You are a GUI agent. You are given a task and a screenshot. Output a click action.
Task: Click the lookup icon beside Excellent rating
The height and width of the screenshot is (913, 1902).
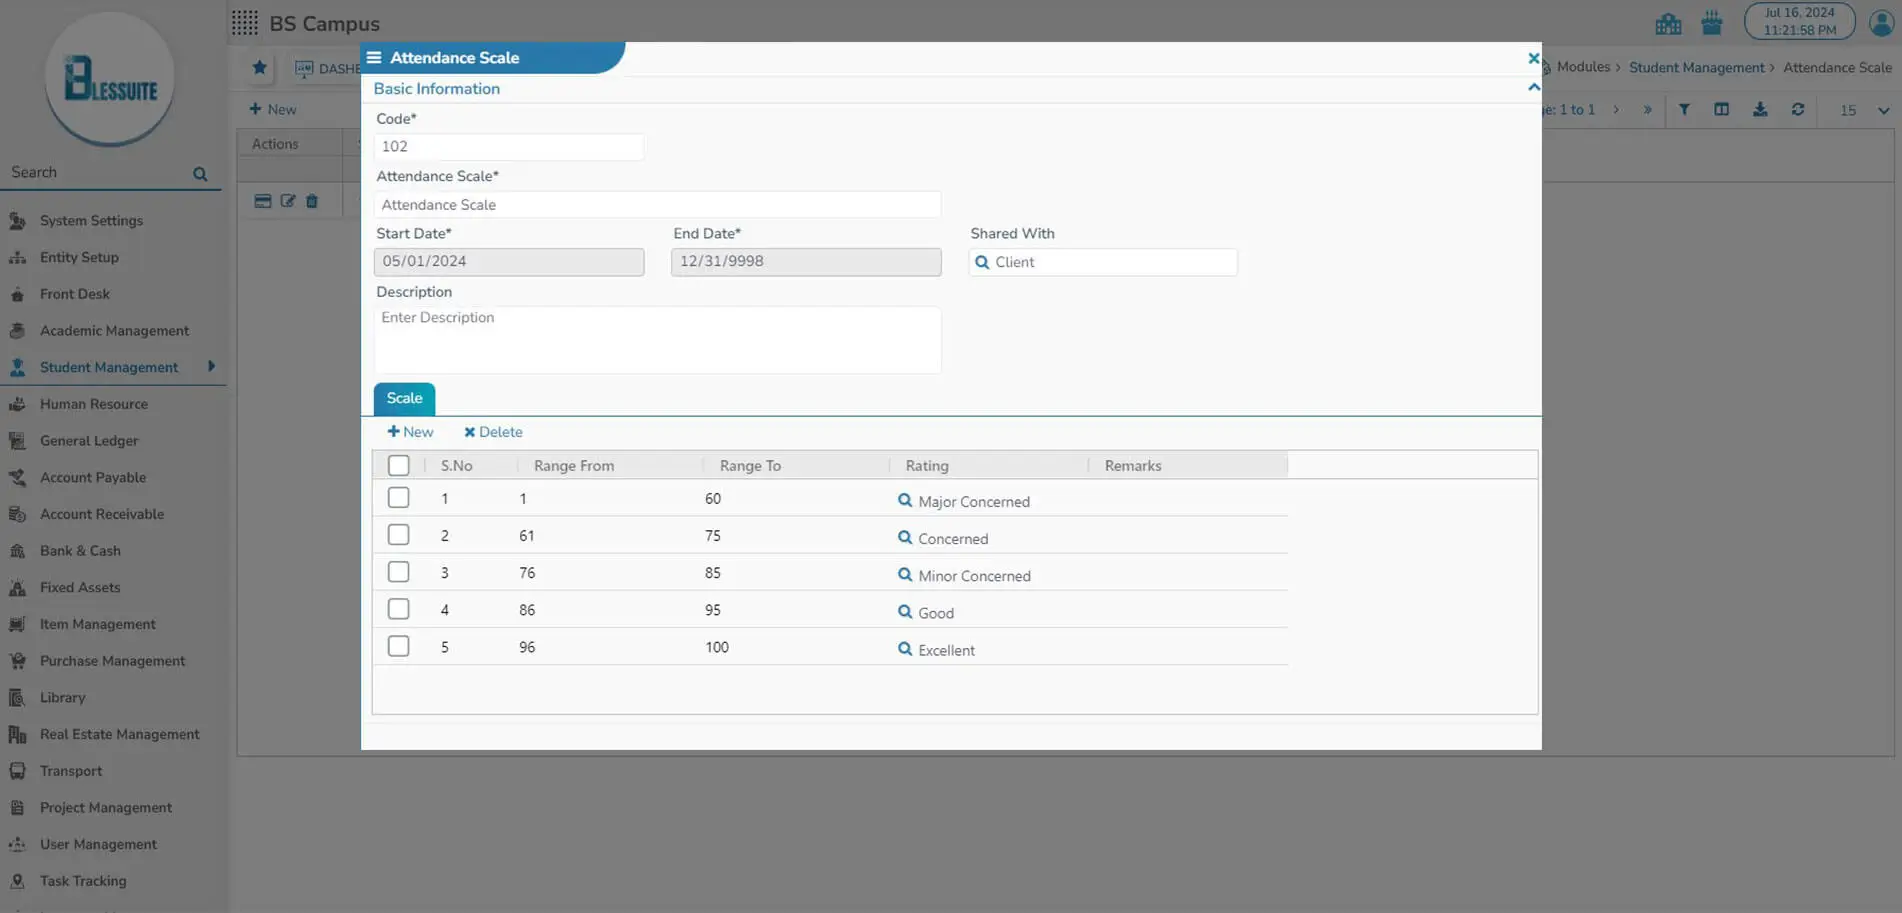pos(904,649)
